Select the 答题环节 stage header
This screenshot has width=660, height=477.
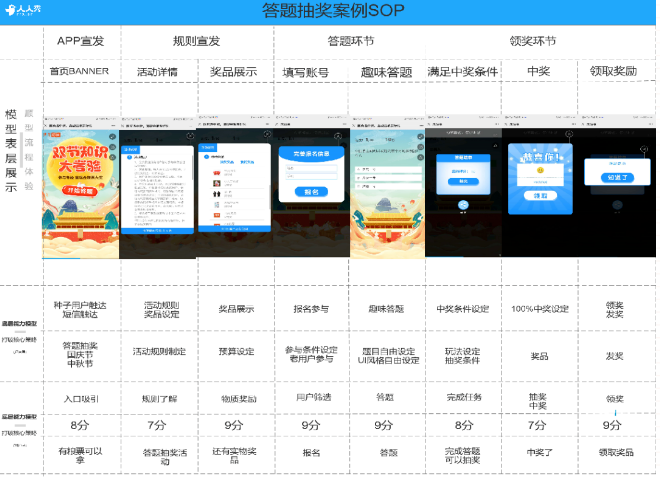pyautogui.click(x=351, y=41)
